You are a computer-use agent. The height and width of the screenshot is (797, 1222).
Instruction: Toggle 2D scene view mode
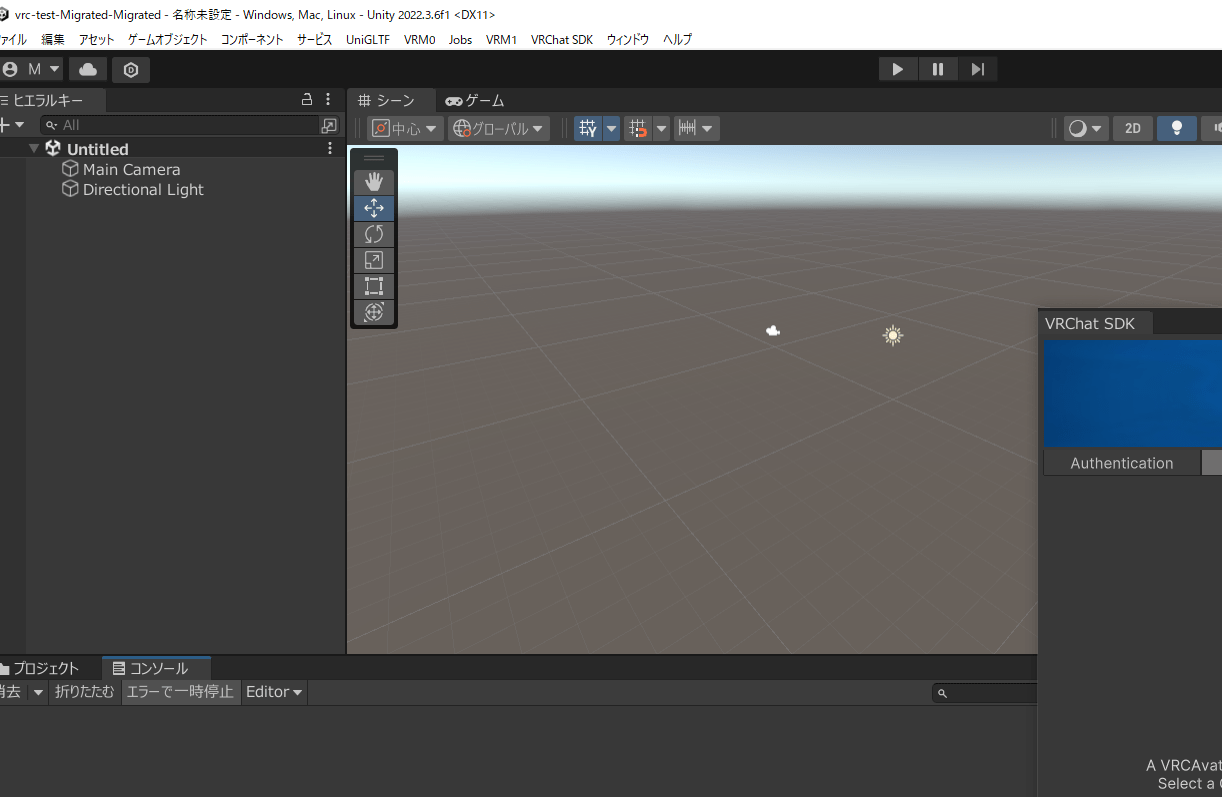click(x=1132, y=128)
